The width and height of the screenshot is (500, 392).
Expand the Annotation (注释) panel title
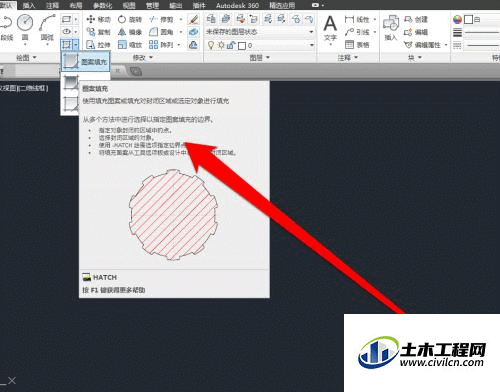click(x=348, y=58)
